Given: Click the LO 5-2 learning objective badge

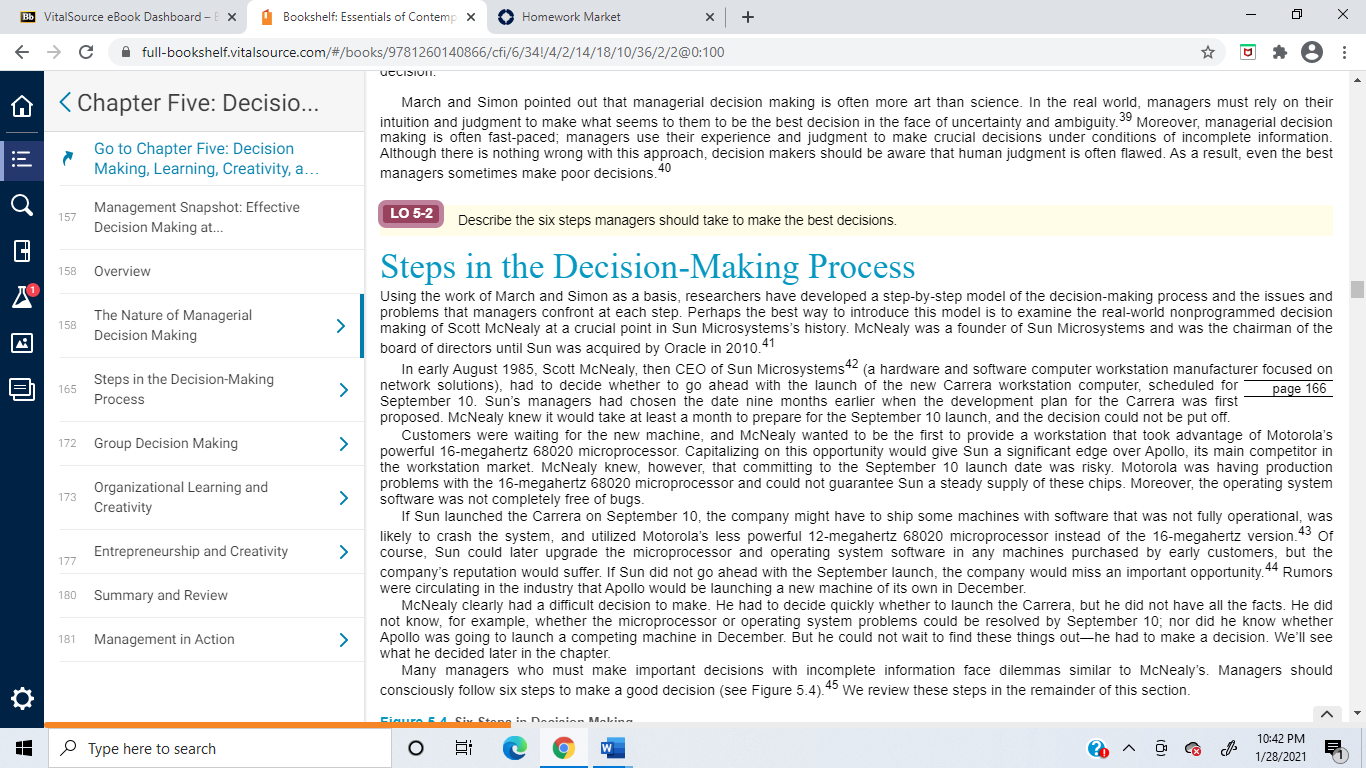Looking at the screenshot, I should [411, 214].
